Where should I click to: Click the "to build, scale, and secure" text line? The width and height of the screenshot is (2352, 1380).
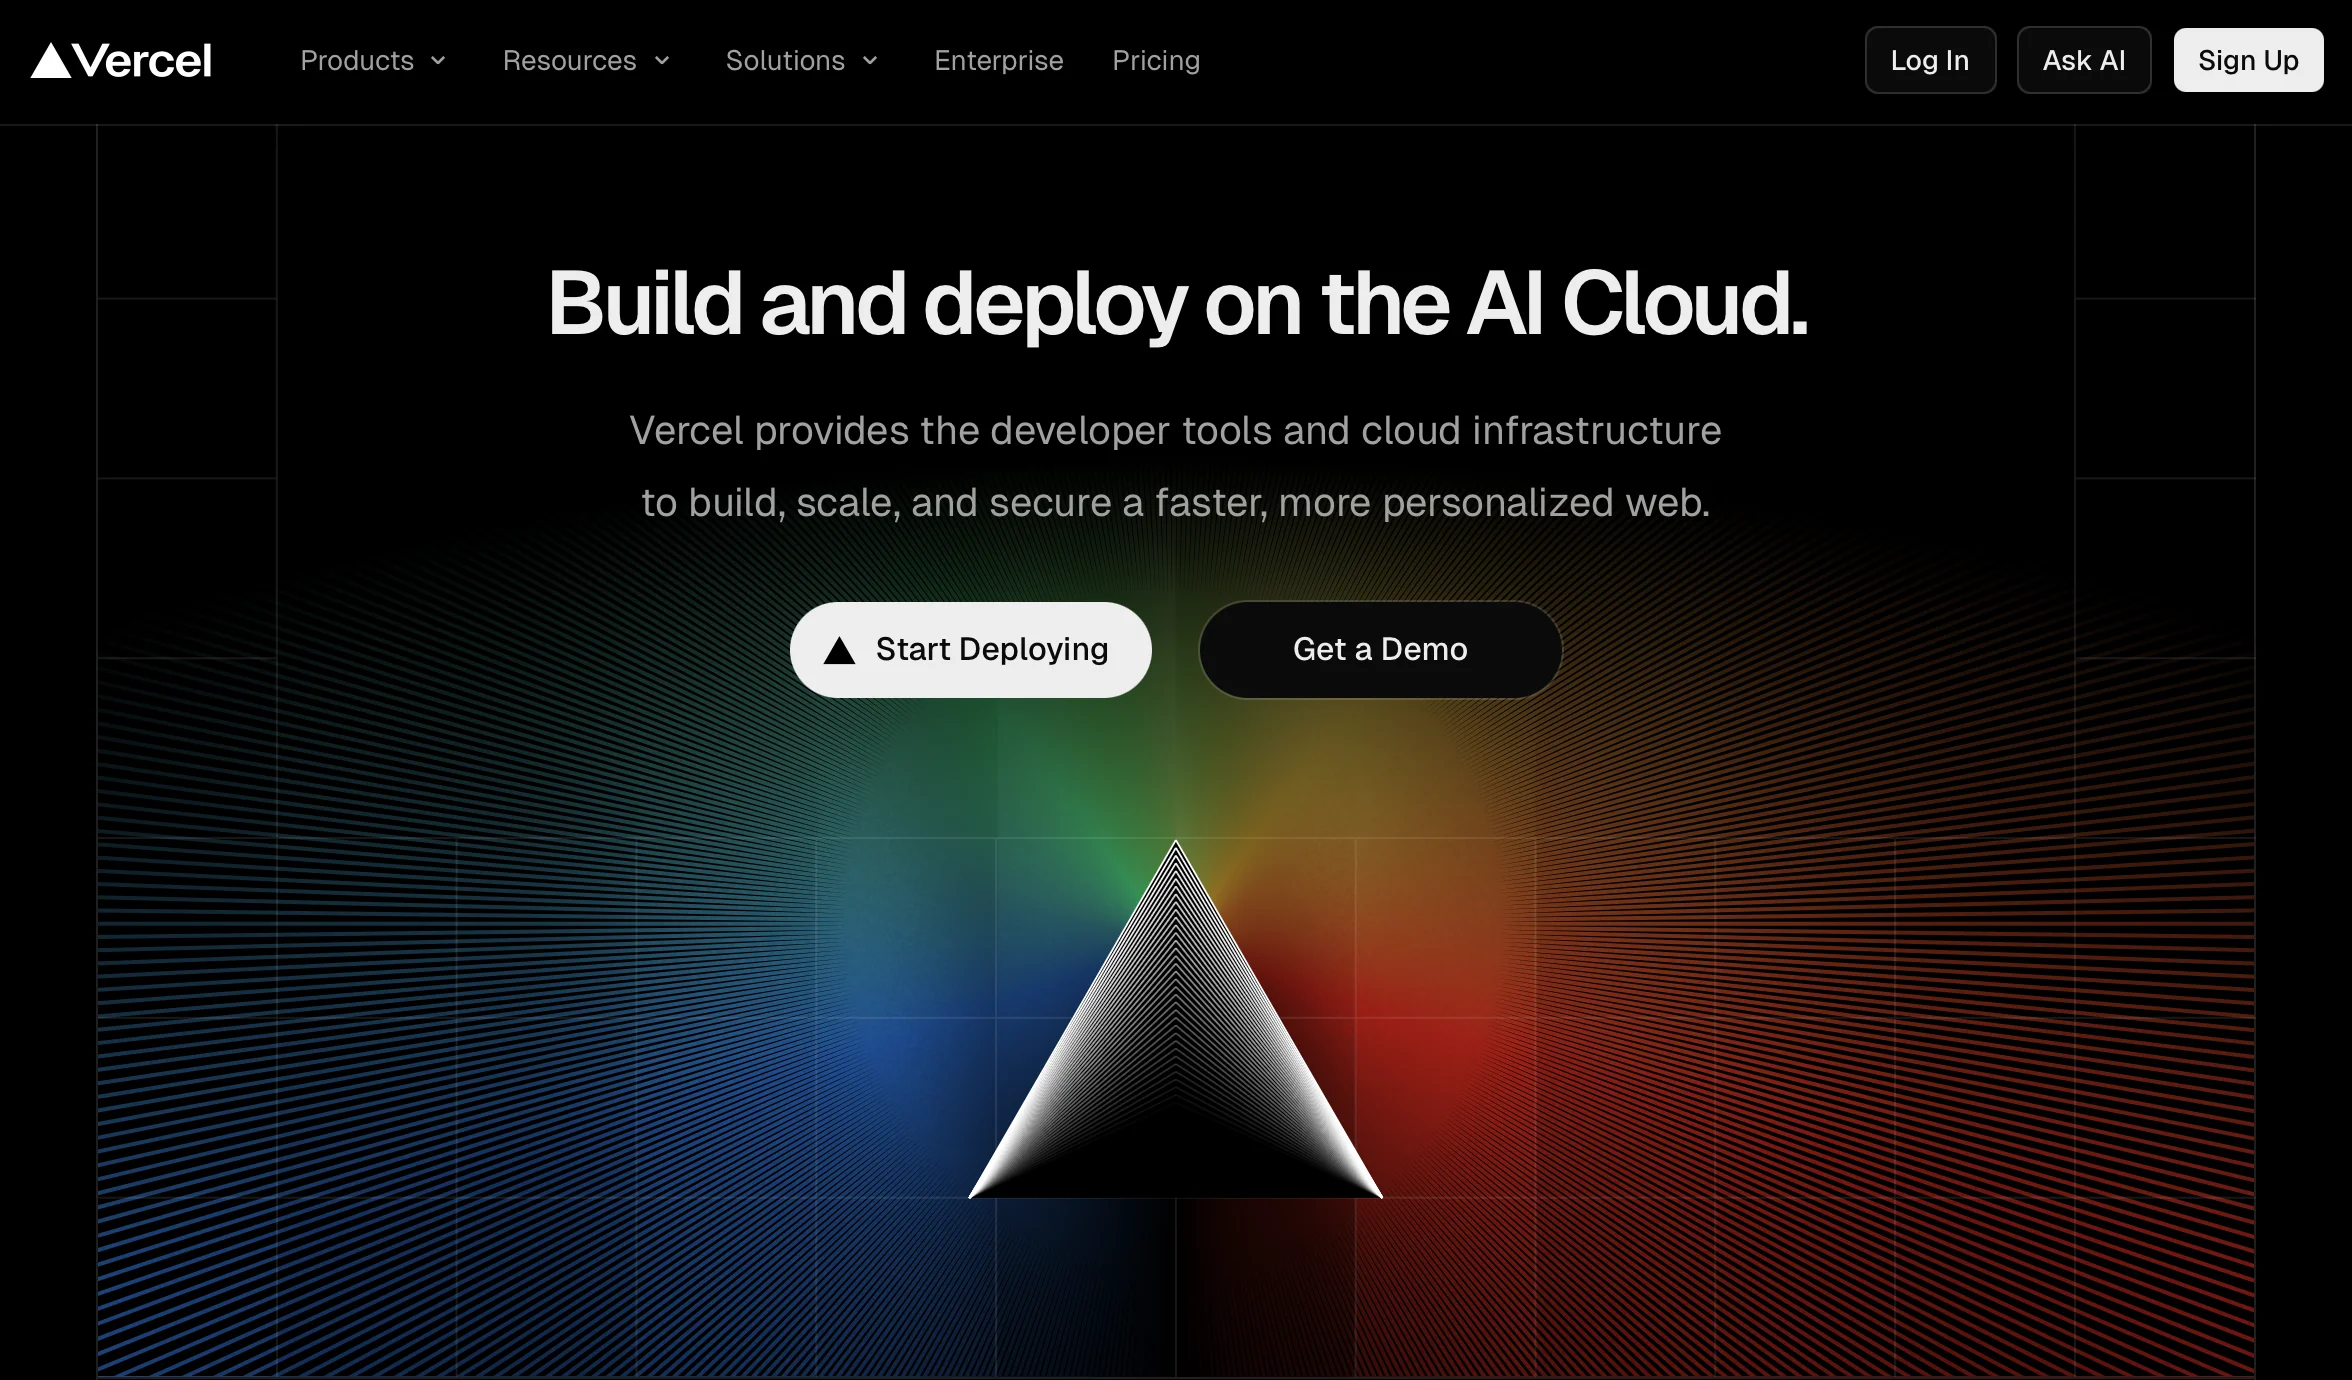tap(1175, 503)
